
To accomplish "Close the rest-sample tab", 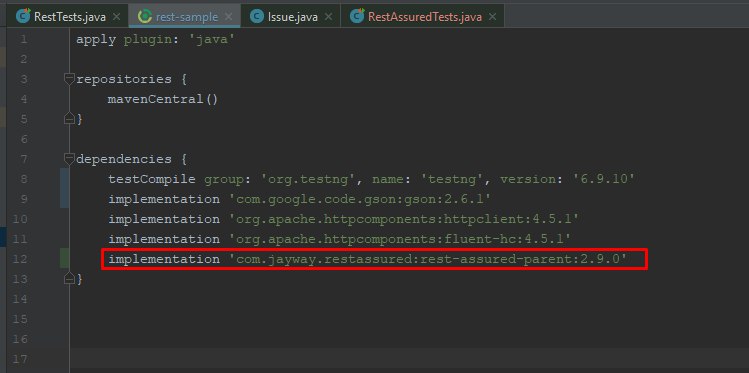I will coord(229,17).
